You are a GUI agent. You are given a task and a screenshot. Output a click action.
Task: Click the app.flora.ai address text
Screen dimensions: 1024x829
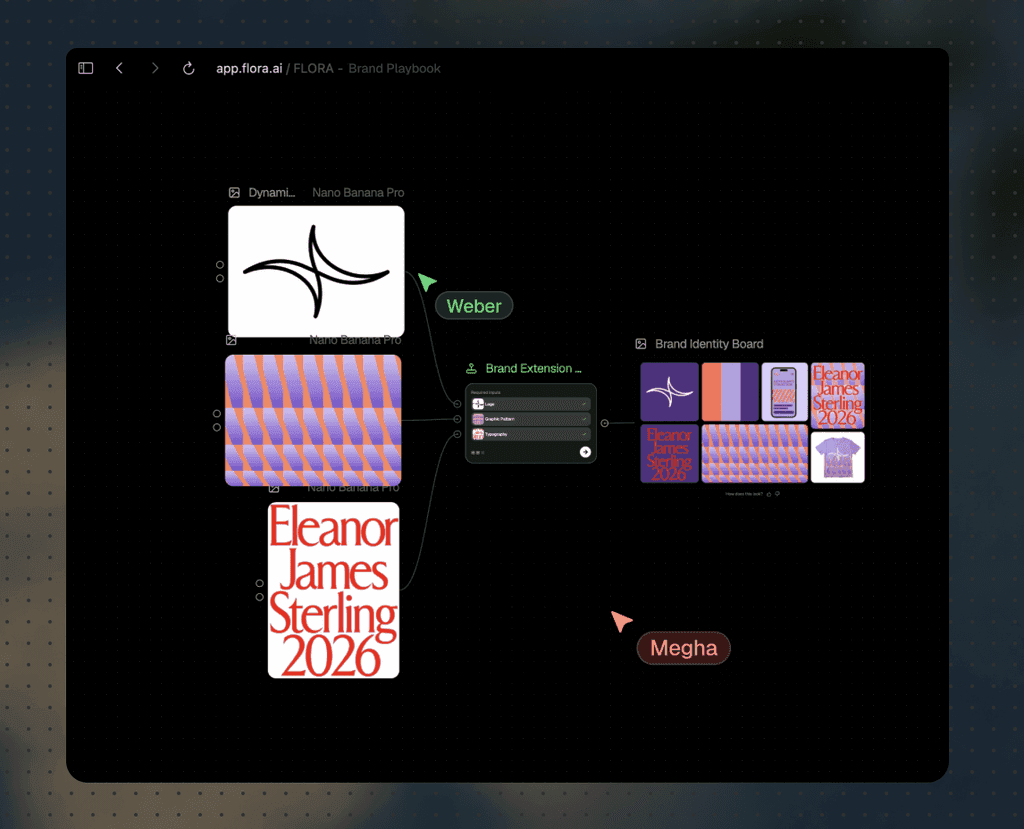pos(249,69)
